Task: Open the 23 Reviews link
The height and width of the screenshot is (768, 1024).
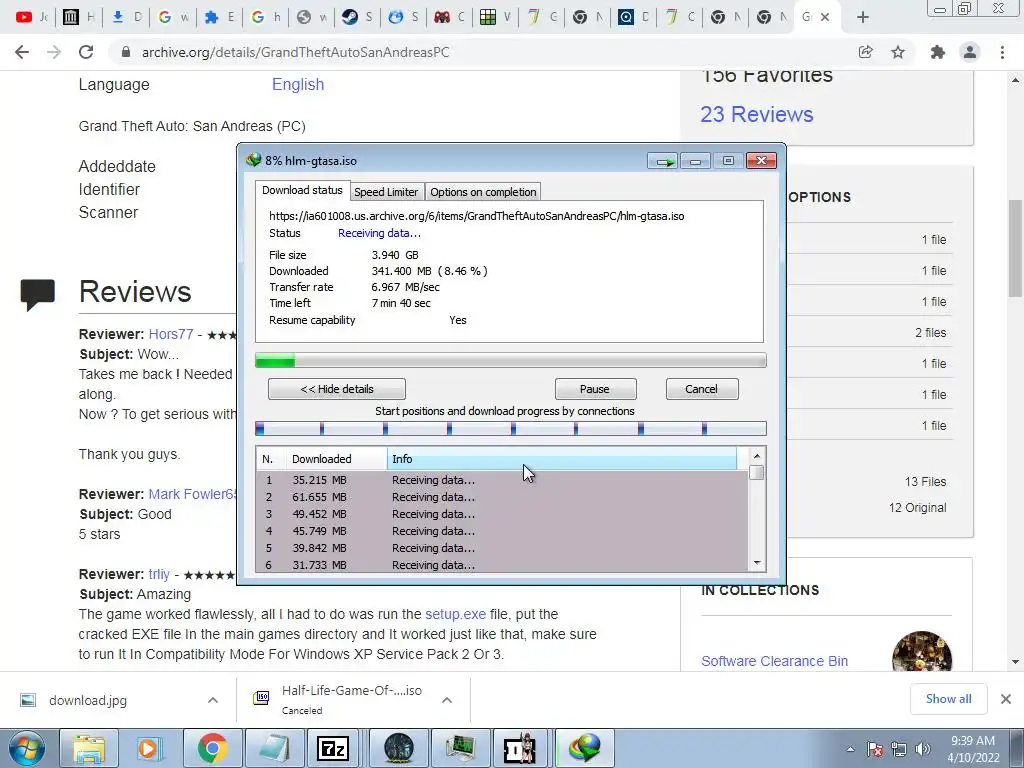Action: pyautogui.click(x=757, y=114)
